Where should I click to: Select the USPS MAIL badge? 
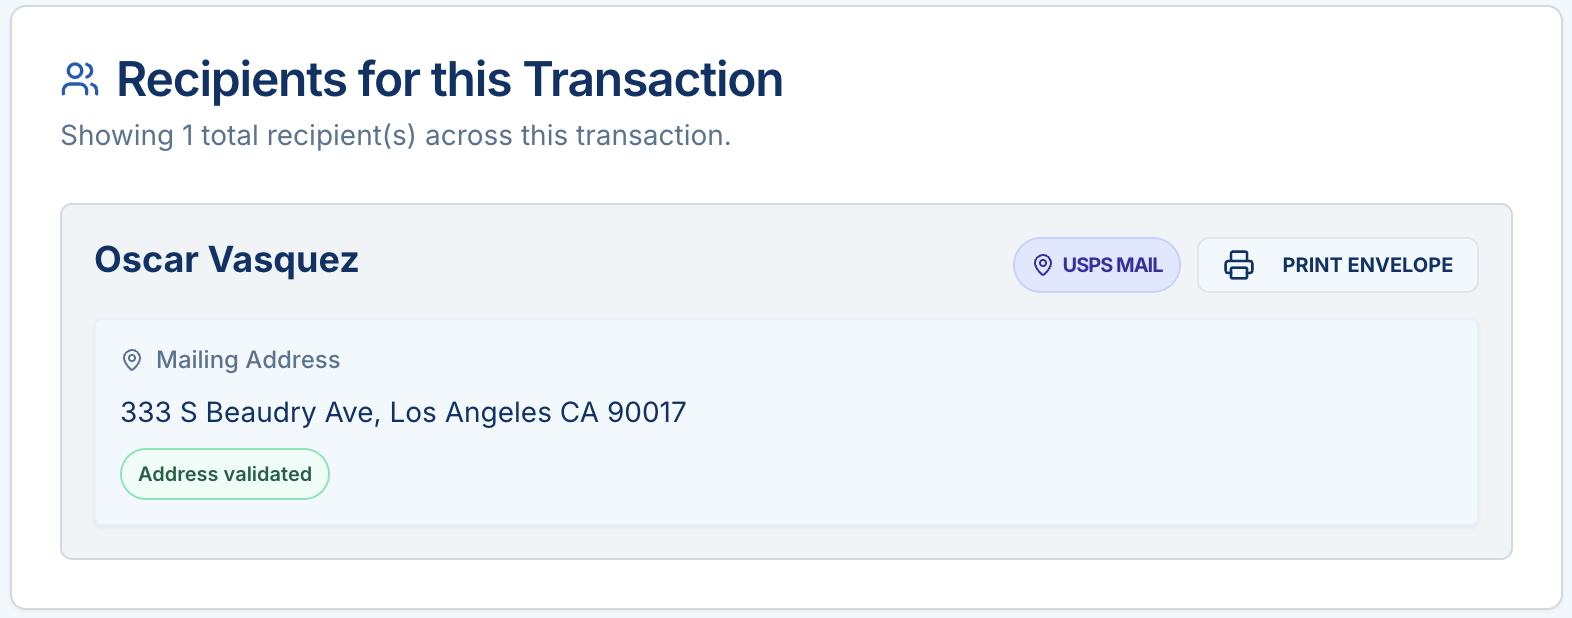pos(1097,265)
